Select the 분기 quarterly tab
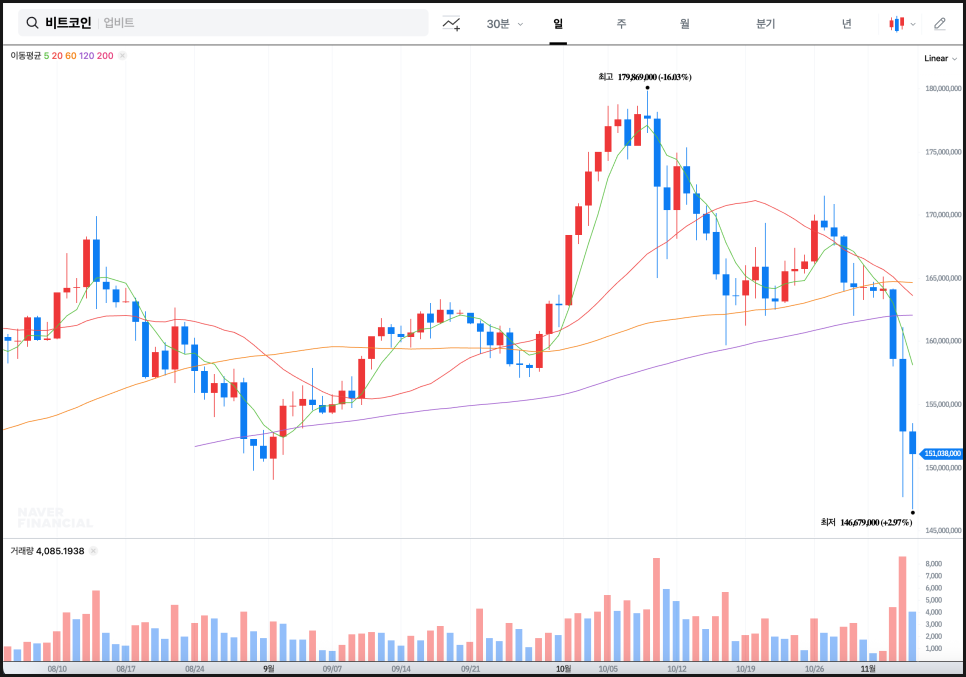The height and width of the screenshot is (677, 966). (766, 23)
